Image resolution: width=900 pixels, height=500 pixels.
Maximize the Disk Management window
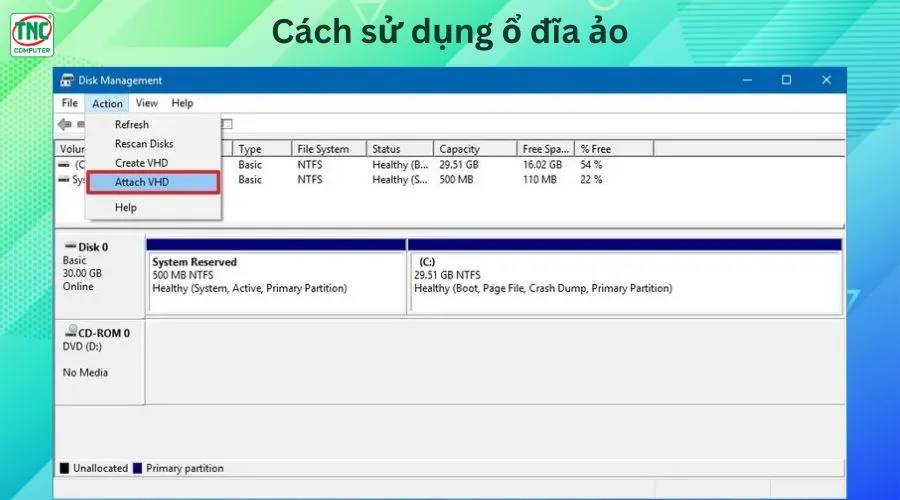point(786,80)
